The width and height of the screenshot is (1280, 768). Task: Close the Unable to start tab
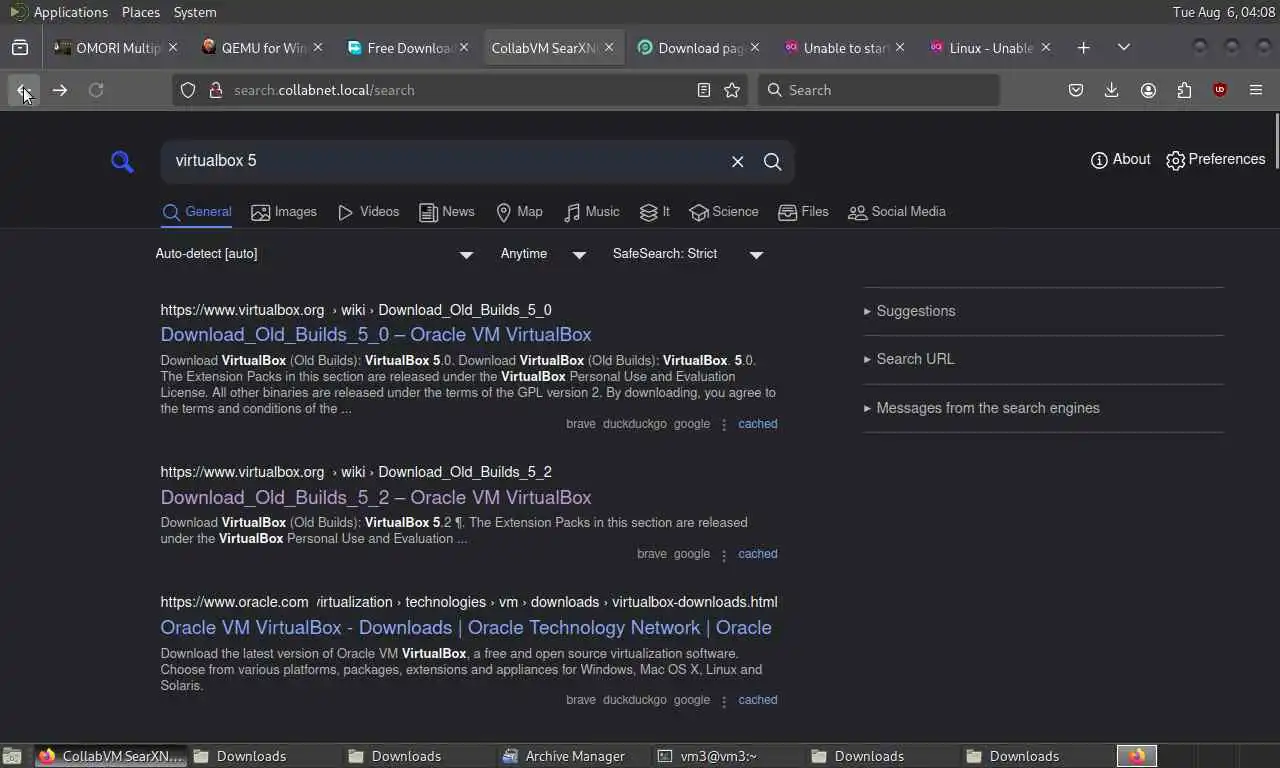899,47
